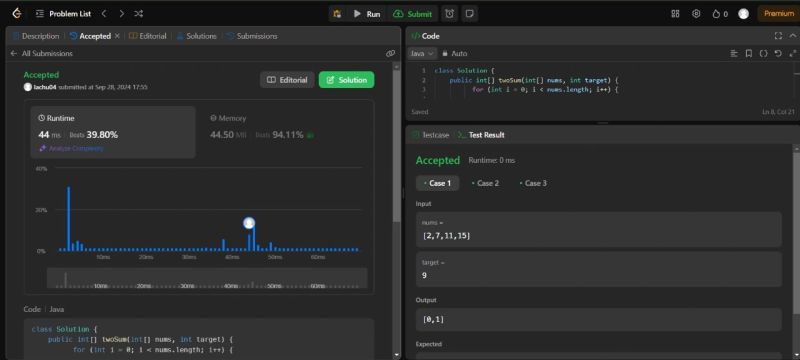The image size is (800, 360).
Task: Collapse the Code panel with chevron
Action: pos(792,36)
